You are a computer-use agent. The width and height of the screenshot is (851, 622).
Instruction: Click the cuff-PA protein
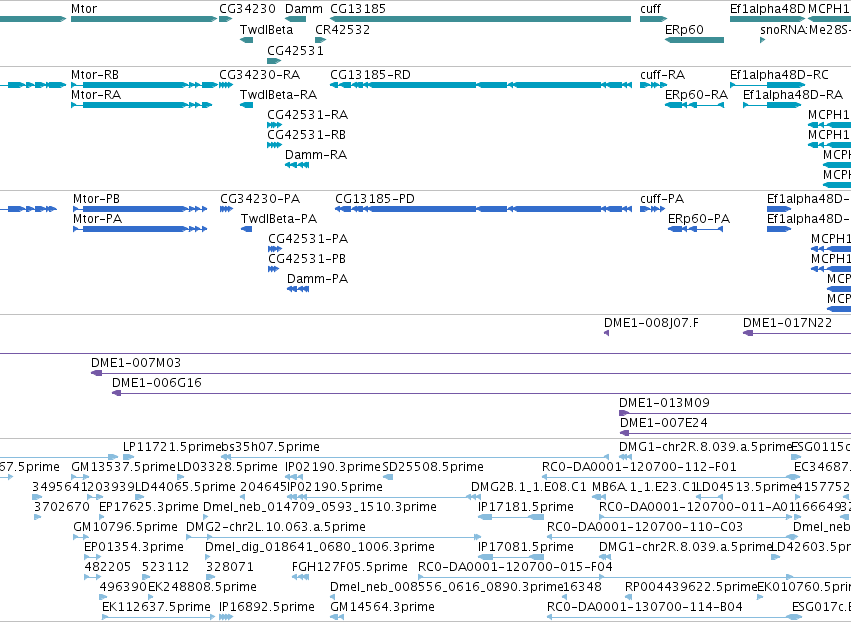click(652, 208)
